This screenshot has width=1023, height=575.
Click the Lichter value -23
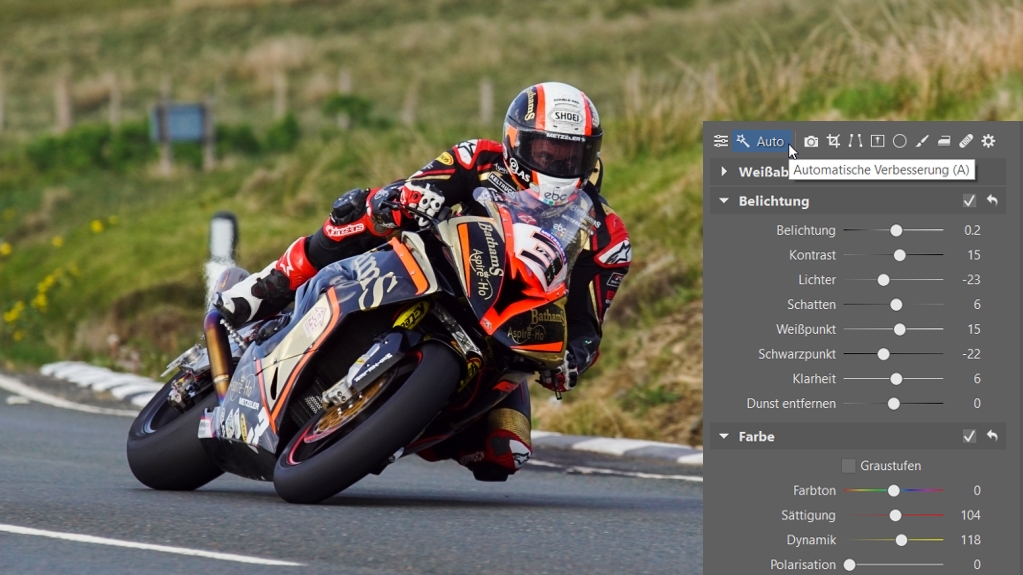click(x=971, y=280)
